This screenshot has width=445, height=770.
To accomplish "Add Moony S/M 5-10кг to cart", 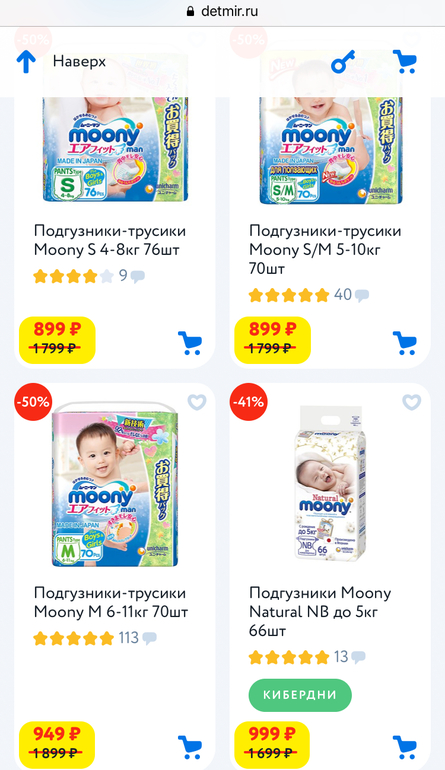I will coord(405,343).
